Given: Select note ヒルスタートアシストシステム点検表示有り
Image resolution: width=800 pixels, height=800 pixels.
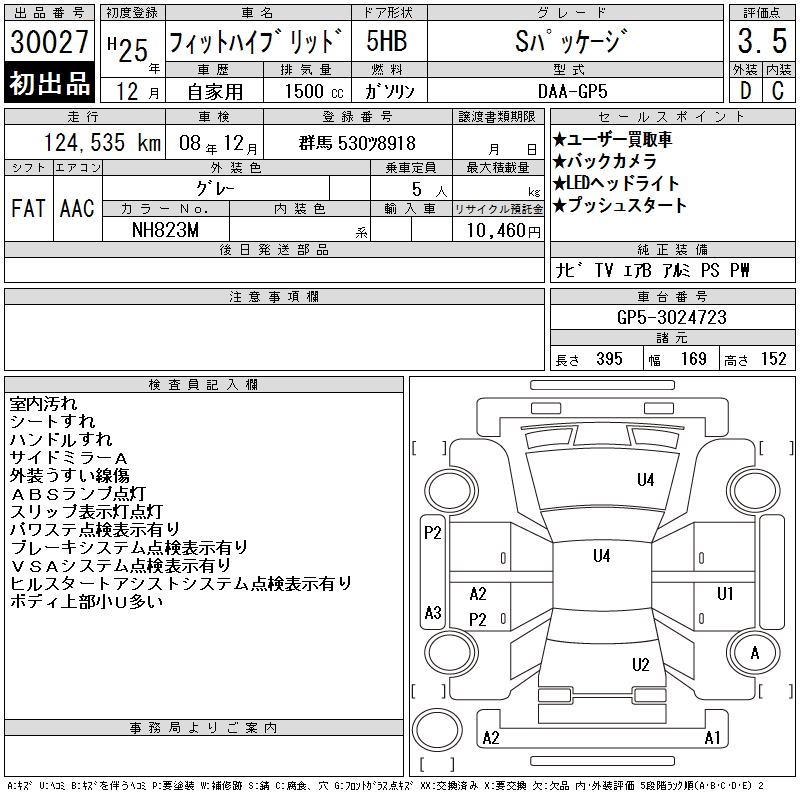Looking at the screenshot, I should click(181, 583).
